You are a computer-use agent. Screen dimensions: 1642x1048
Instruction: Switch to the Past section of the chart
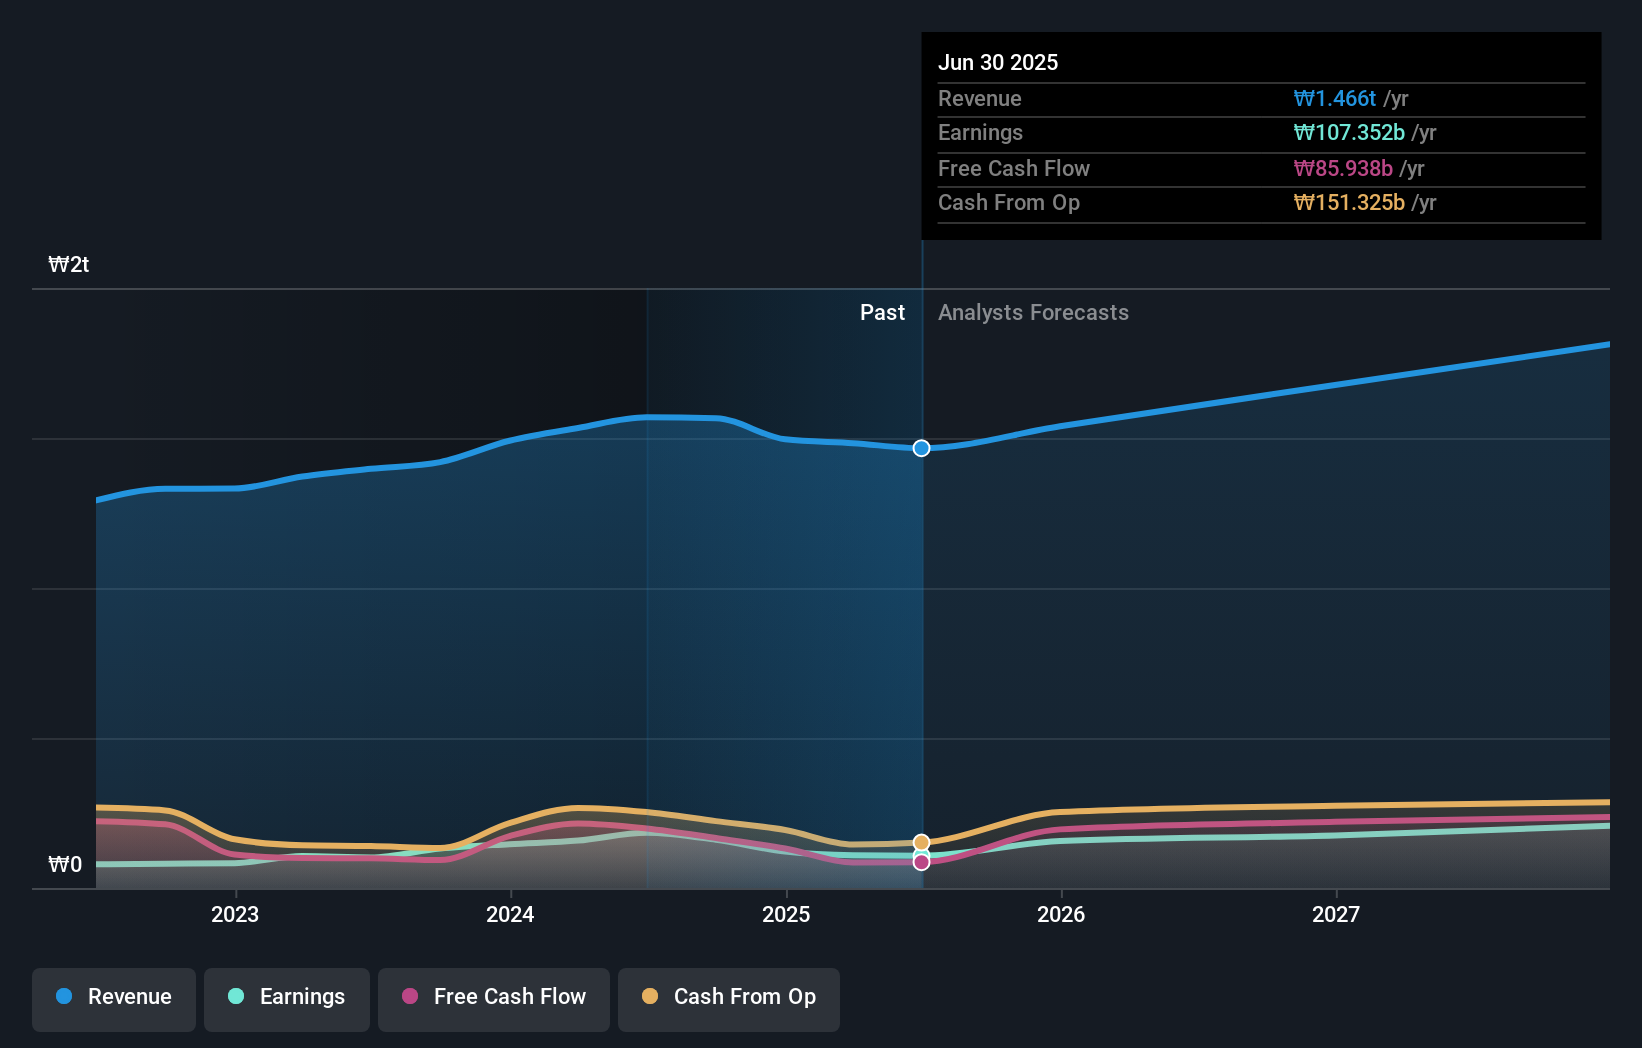click(x=882, y=312)
